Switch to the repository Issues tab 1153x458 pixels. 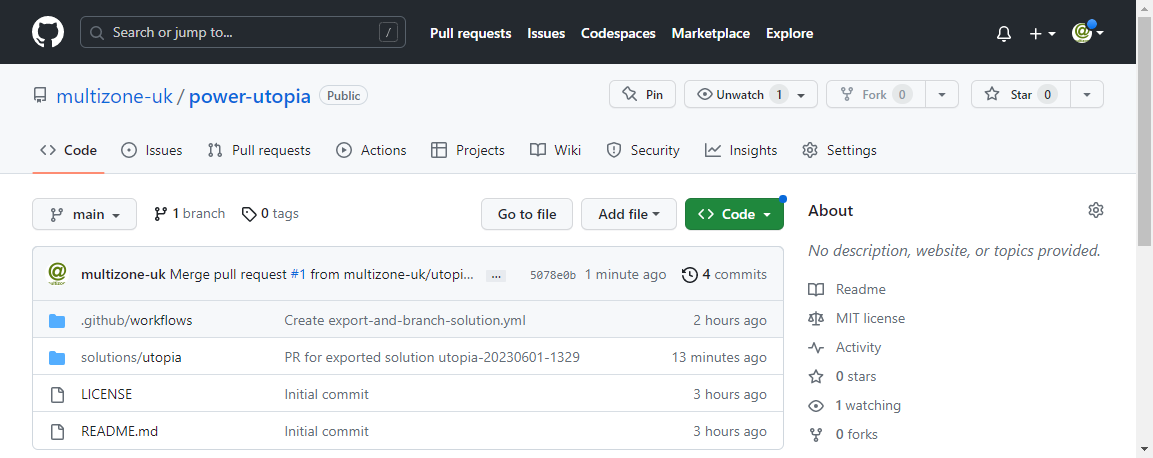(x=151, y=150)
